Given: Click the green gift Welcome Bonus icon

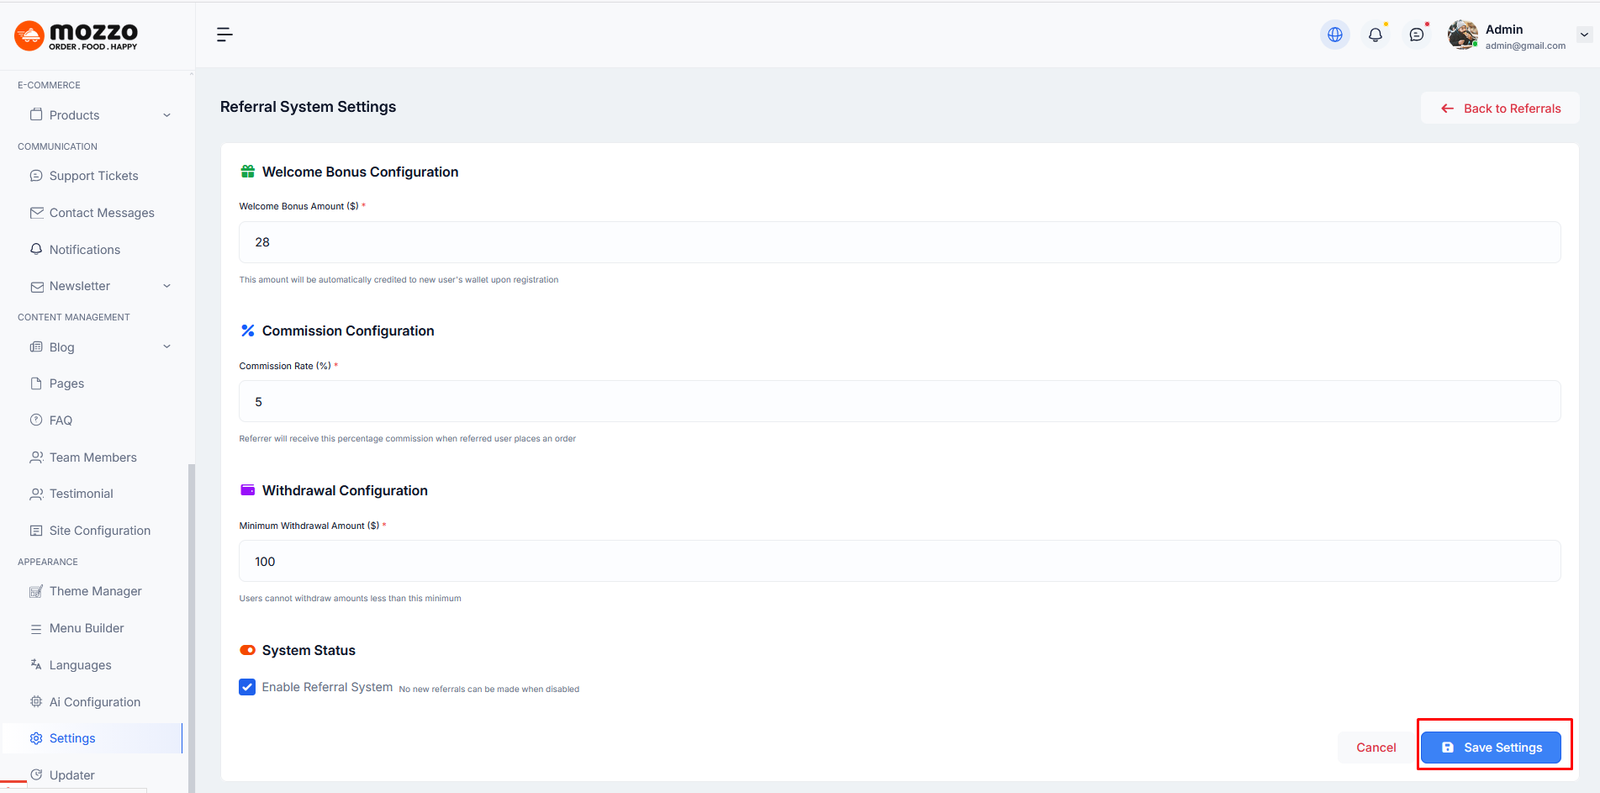Looking at the screenshot, I should point(248,172).
